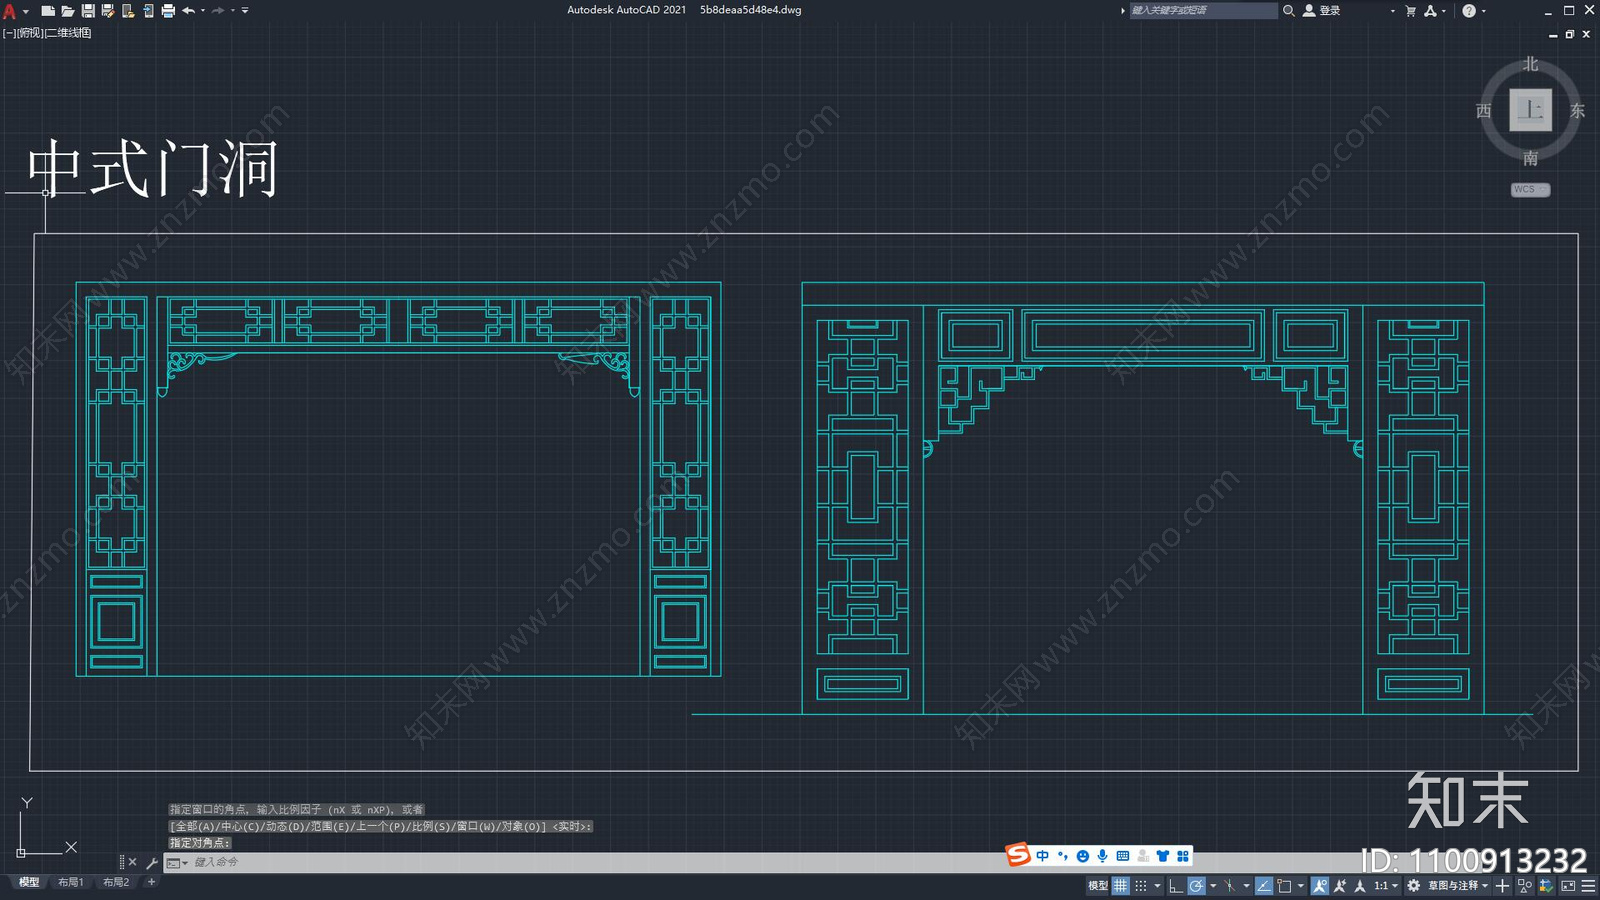Click the 登录 sign-in button

click(x=1322, y=10)
